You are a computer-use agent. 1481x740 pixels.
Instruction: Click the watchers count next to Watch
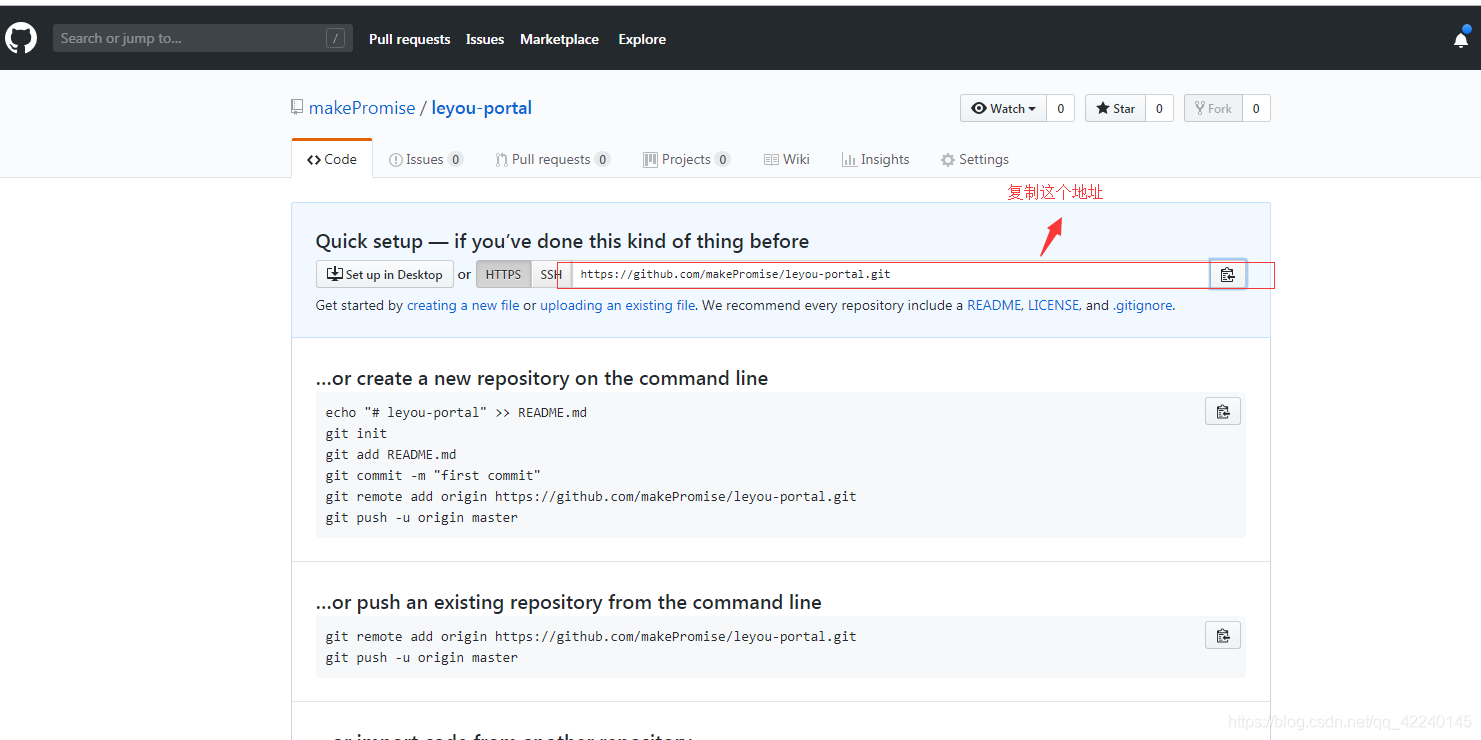[x=1061, y=108]
